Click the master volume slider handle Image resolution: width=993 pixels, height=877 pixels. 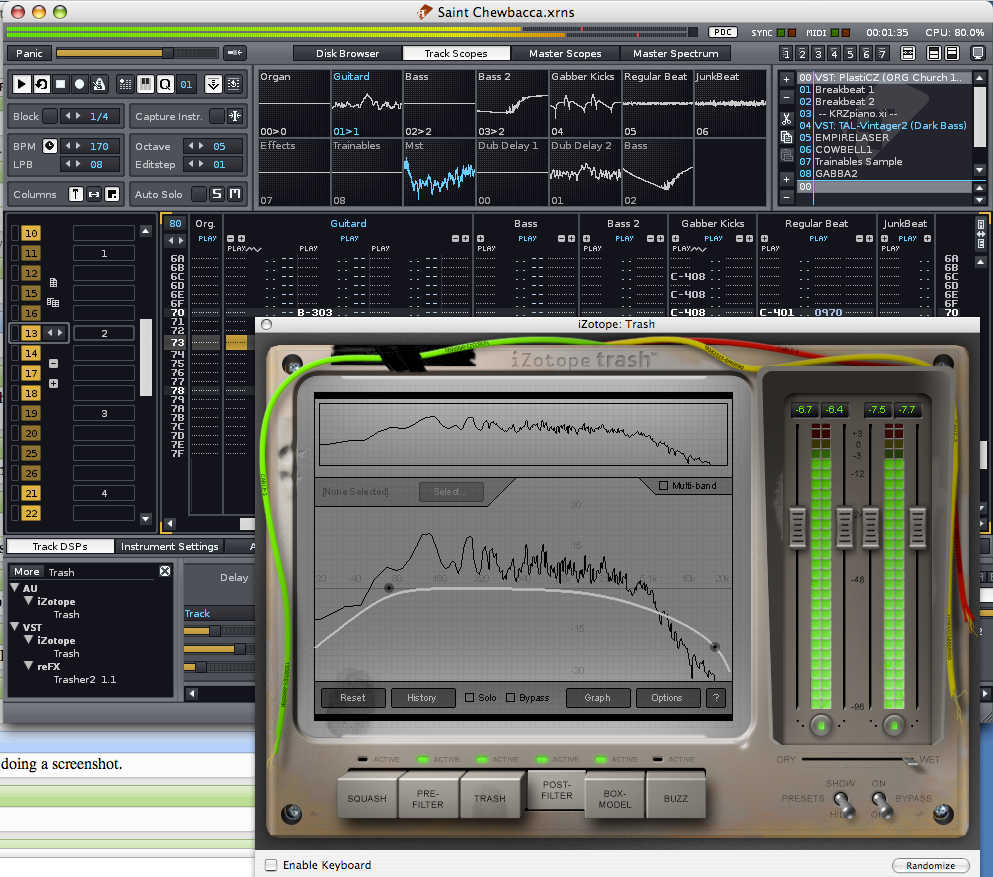[167, 53]
